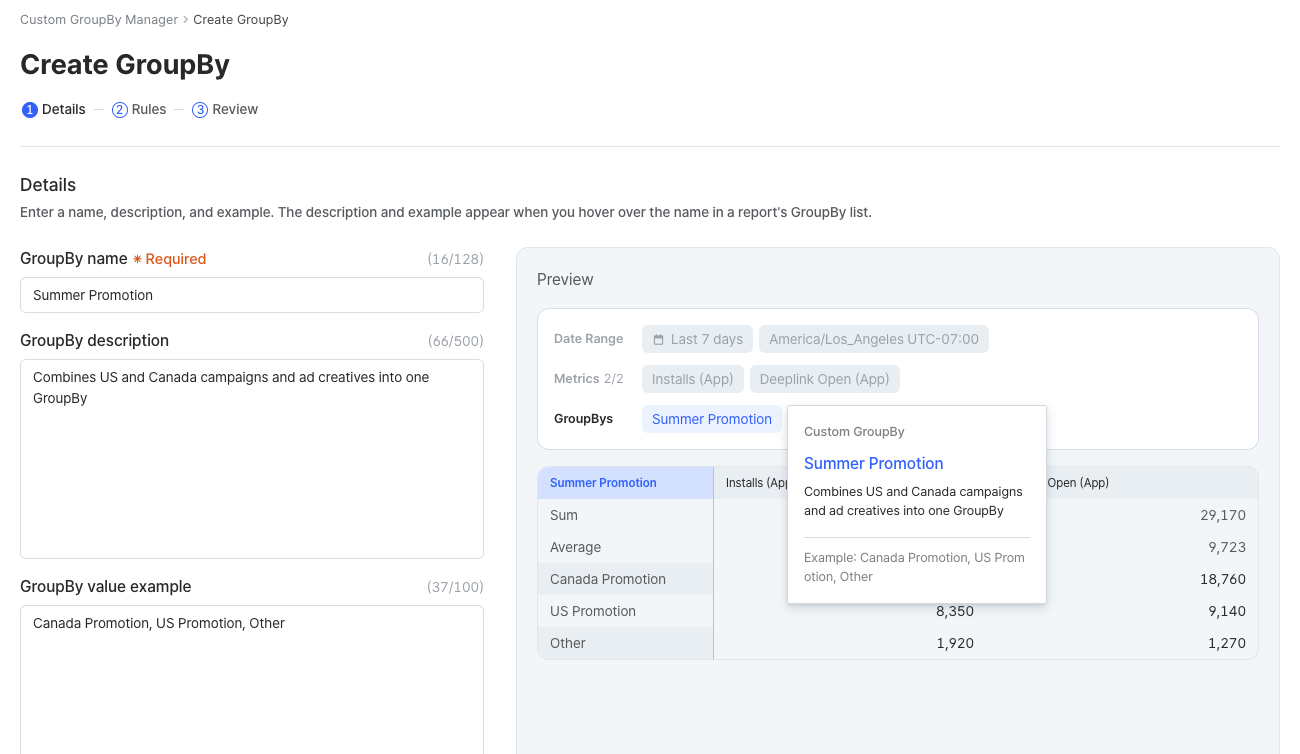
Task: Click the Deeplink Open (App) metric chip
Action: (x=825, y=379)
